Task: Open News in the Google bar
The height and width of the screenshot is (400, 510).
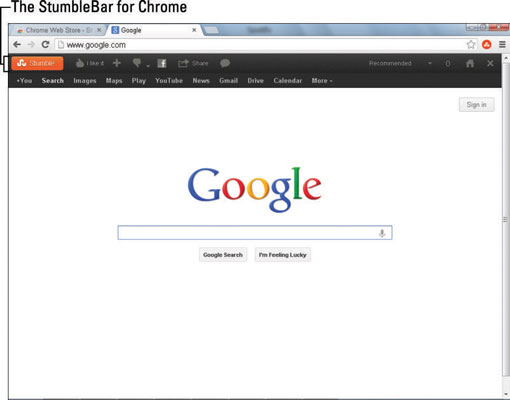Action: 201,81
